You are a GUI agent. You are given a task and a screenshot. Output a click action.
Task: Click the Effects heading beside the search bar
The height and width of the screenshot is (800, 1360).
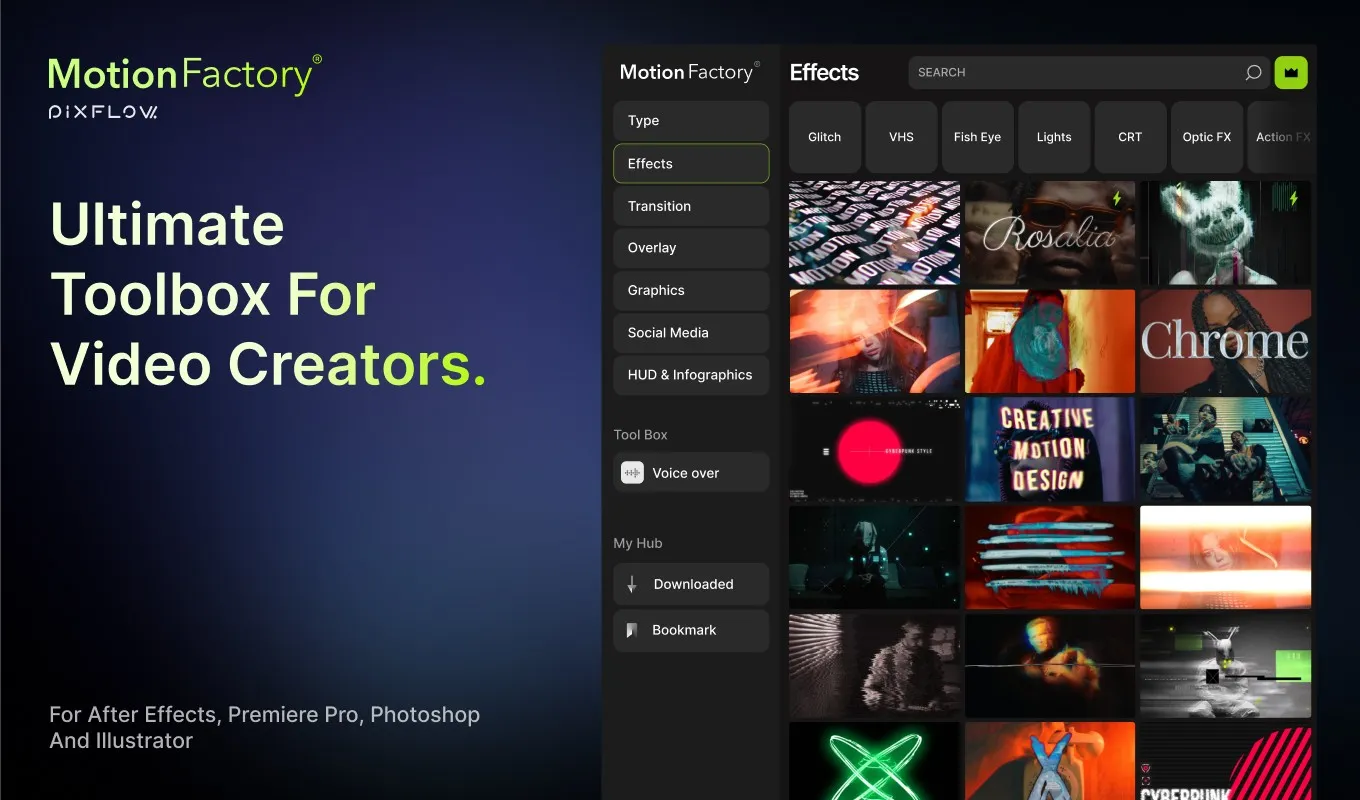(x=824, y=73)
